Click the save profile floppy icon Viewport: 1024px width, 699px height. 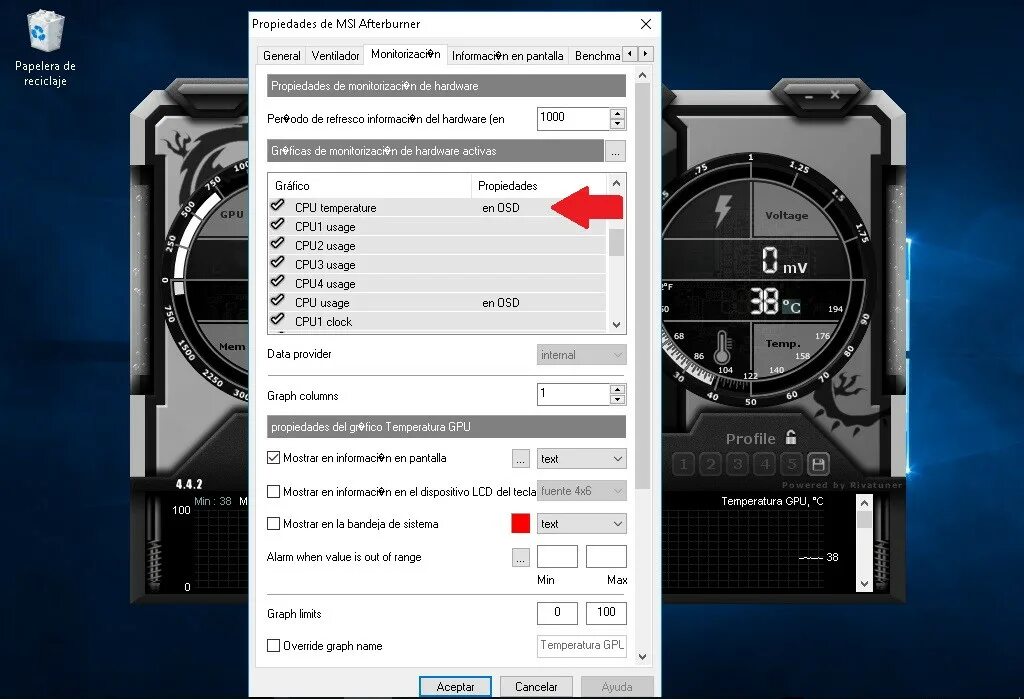pos(818,464)
